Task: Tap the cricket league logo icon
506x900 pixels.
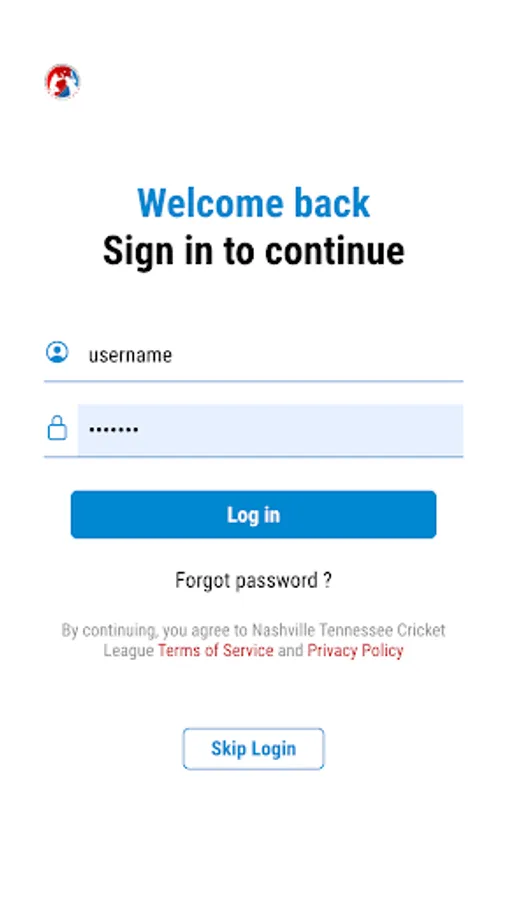Action: coord(63,82)
